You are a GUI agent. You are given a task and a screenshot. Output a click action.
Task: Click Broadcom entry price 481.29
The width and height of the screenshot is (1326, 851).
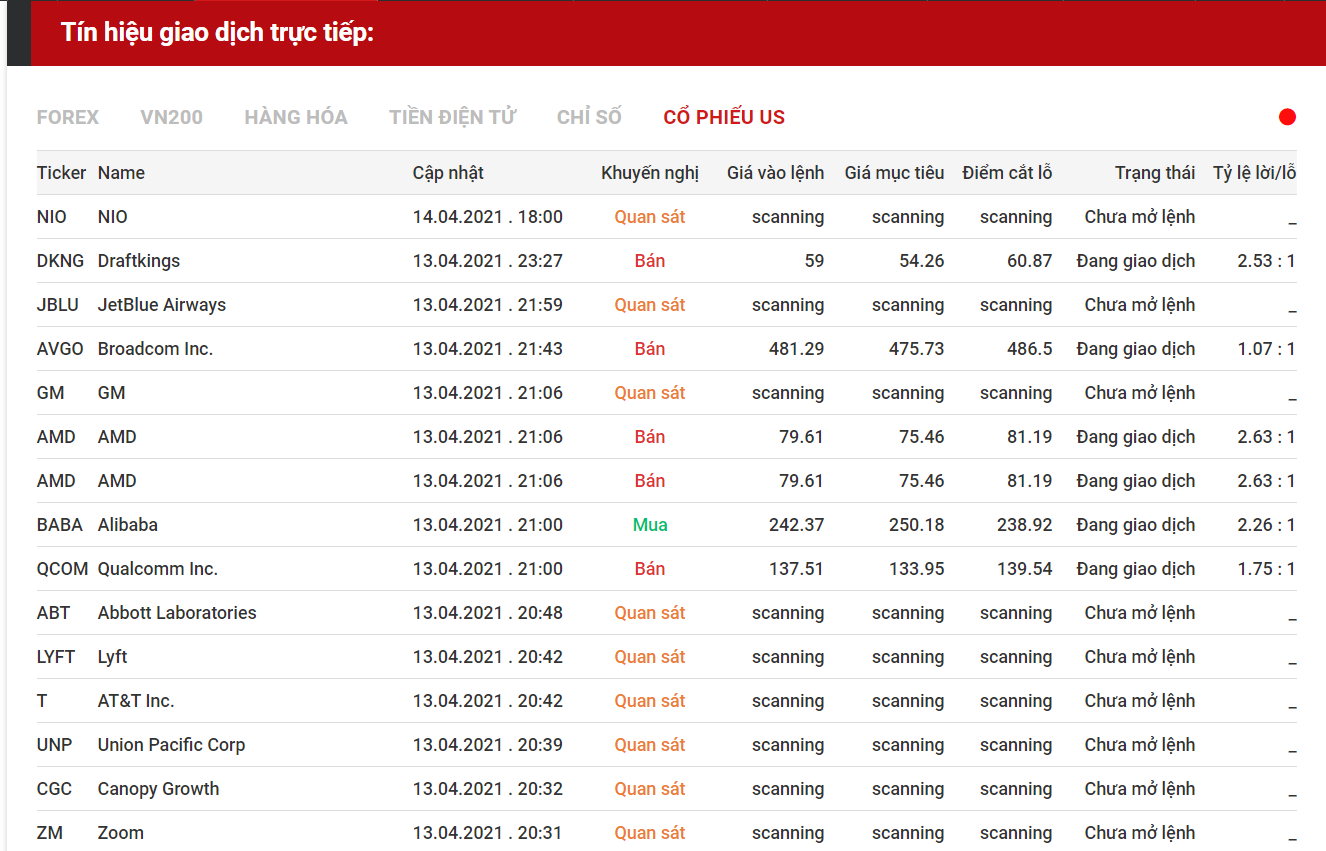[x=797, y=349]
